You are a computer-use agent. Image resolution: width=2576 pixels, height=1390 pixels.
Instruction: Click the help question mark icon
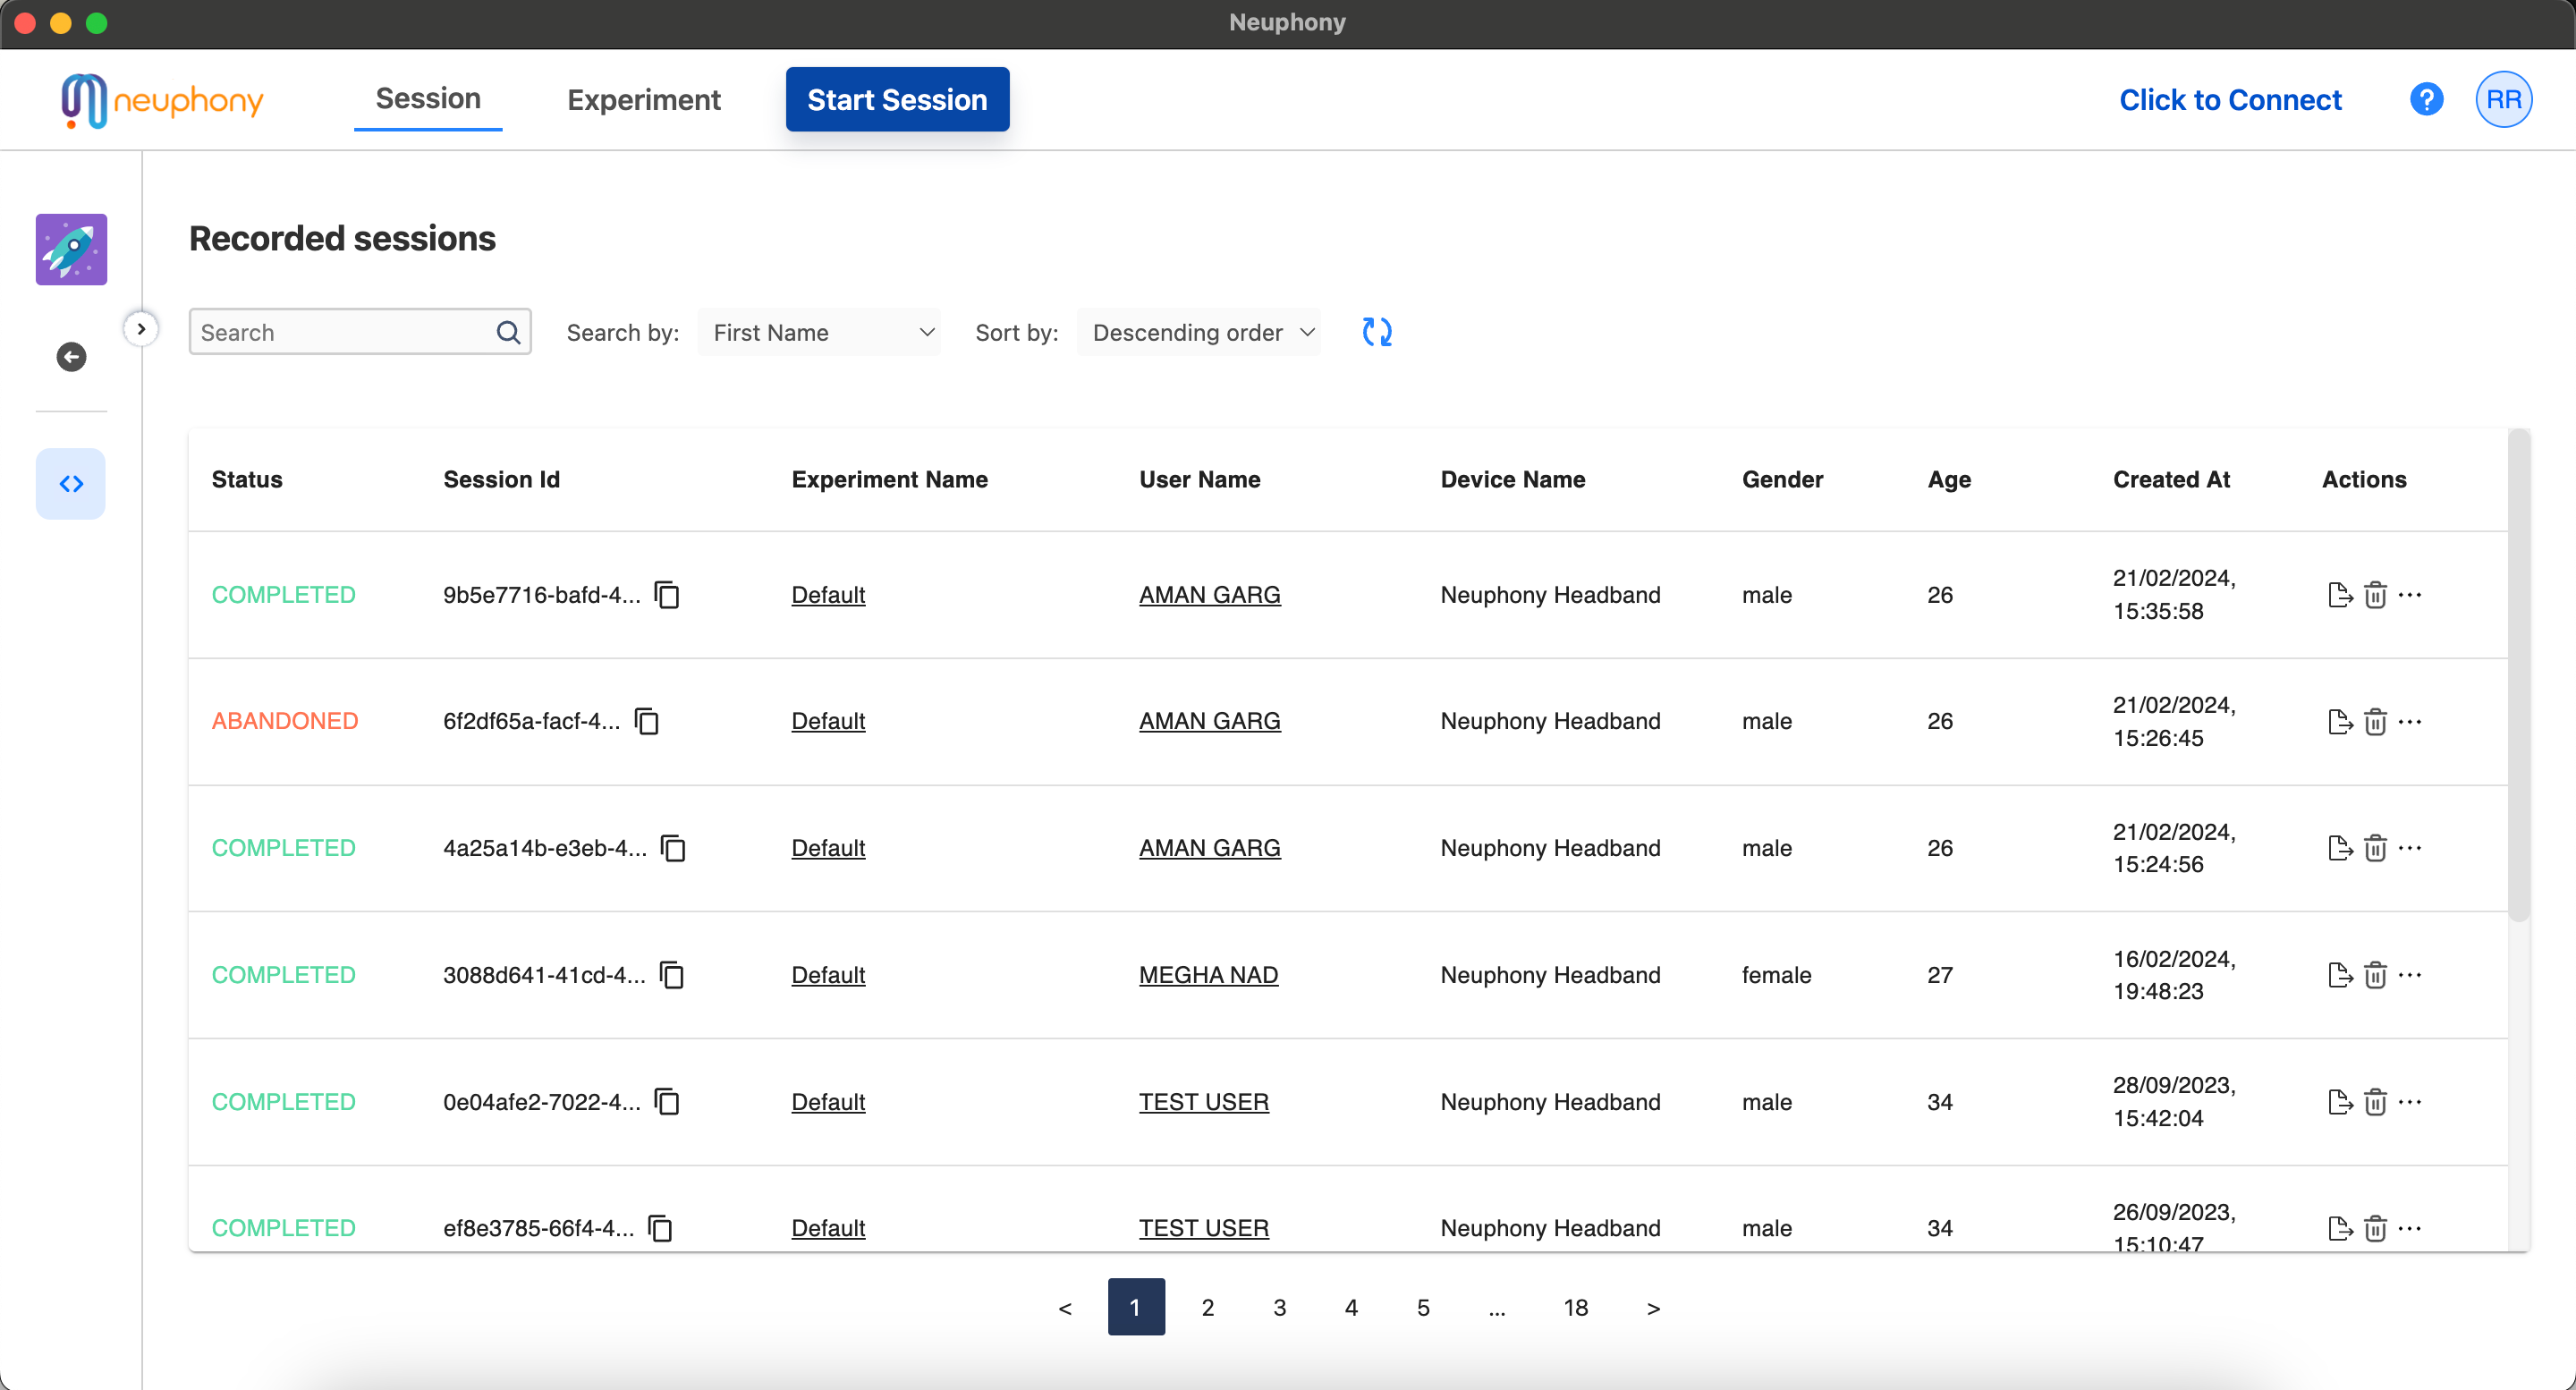[x=2428, y=99]
